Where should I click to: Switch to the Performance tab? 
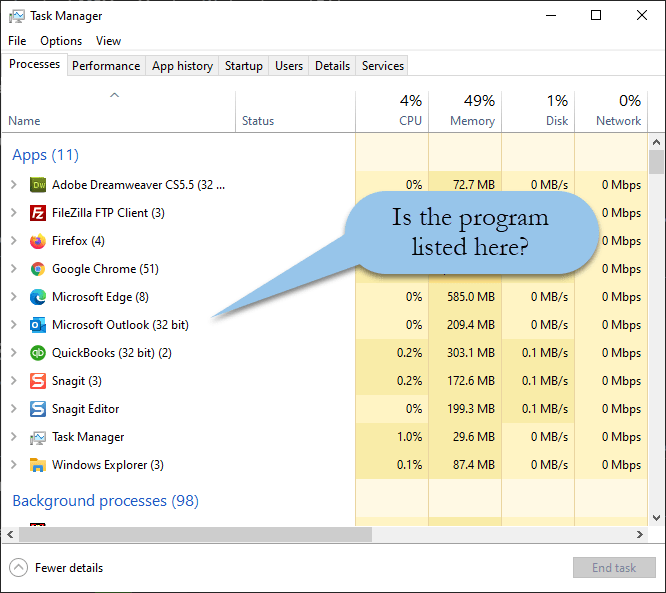point(106,66)
